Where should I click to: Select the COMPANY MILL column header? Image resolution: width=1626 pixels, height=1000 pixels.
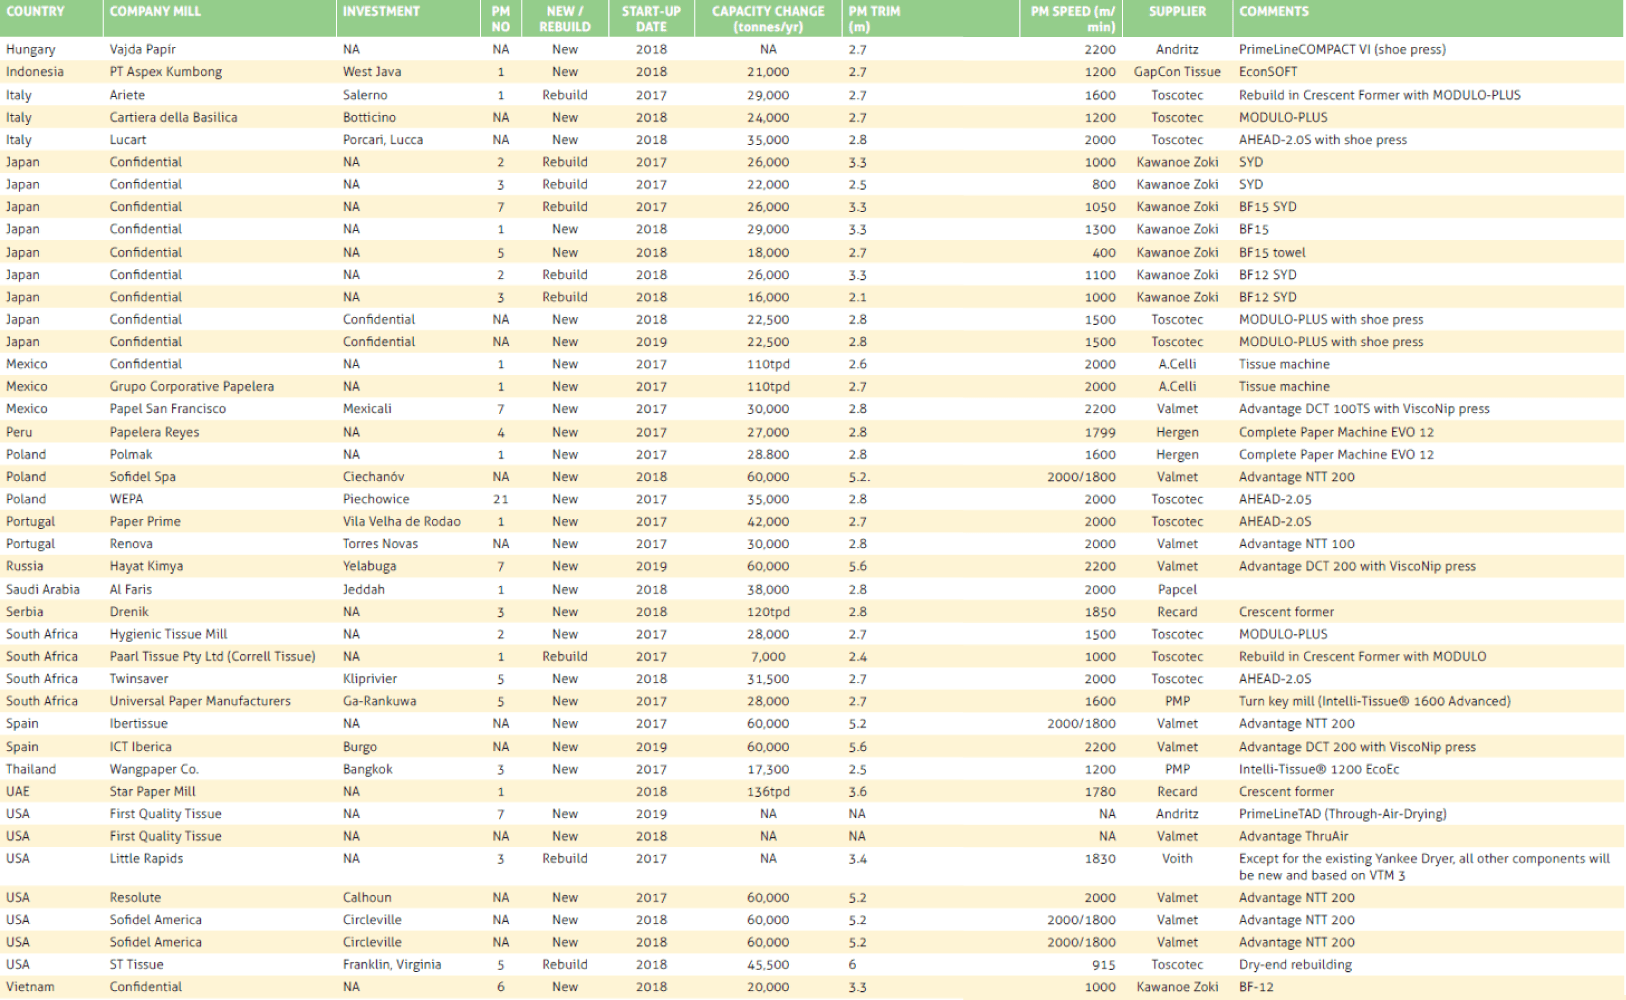155,11
